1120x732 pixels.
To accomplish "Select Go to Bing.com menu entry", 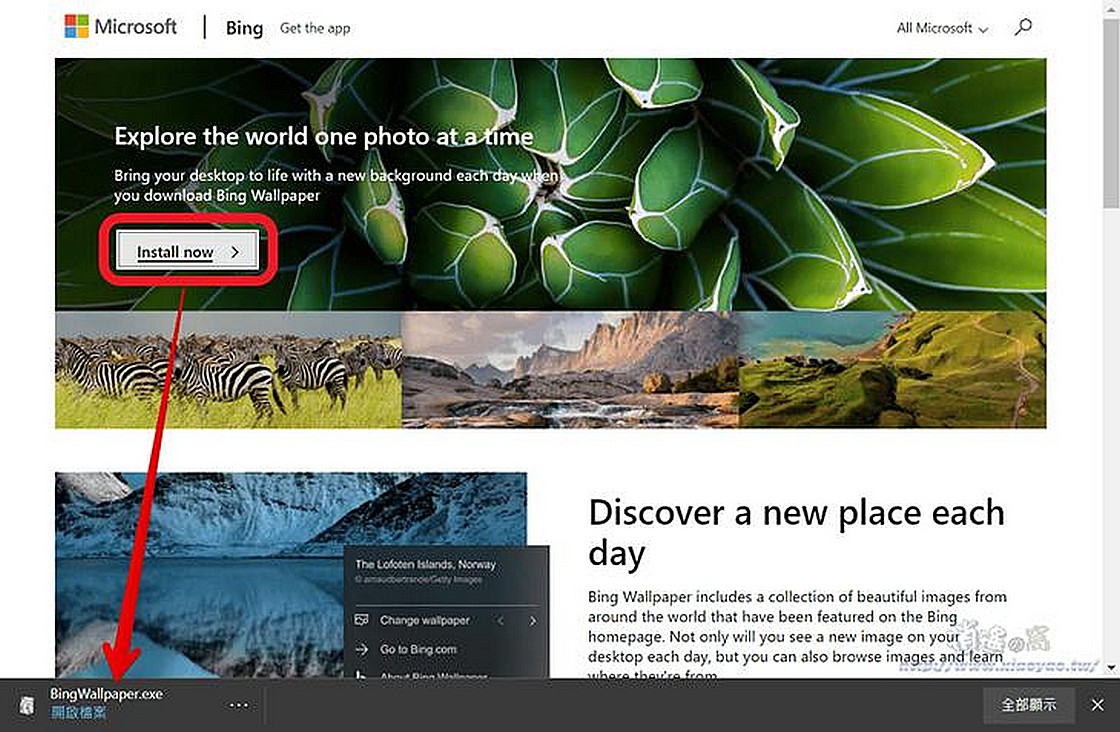I will point(418,649).
